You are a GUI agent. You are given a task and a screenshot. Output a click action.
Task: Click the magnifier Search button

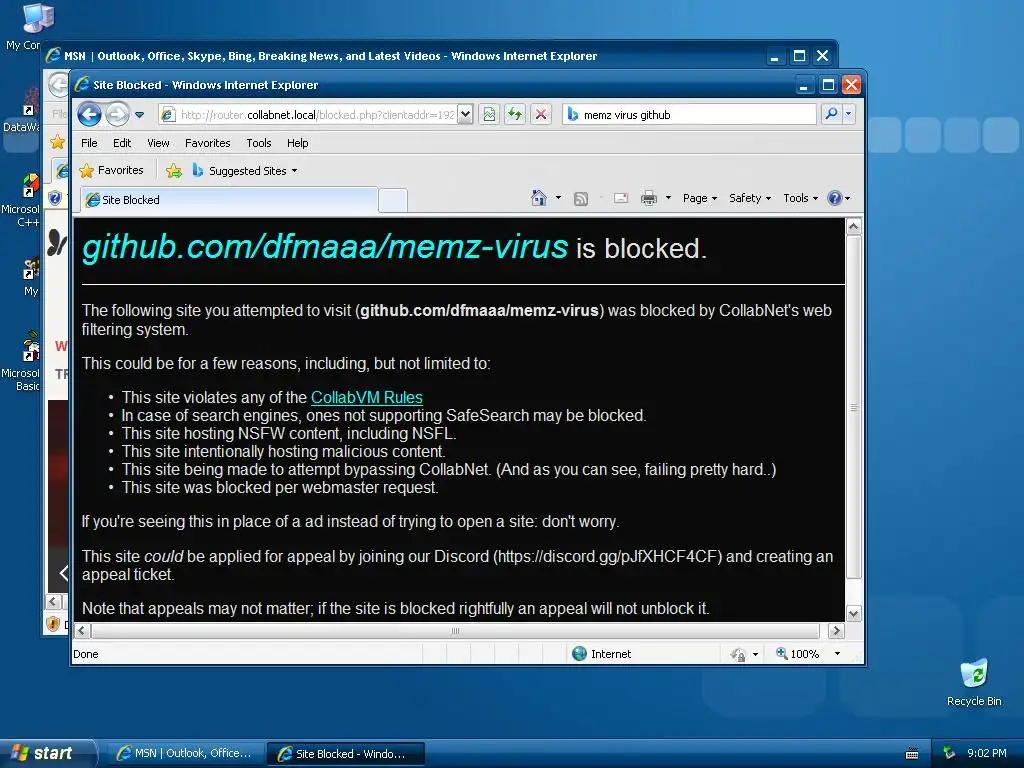[x=831, y=114]
